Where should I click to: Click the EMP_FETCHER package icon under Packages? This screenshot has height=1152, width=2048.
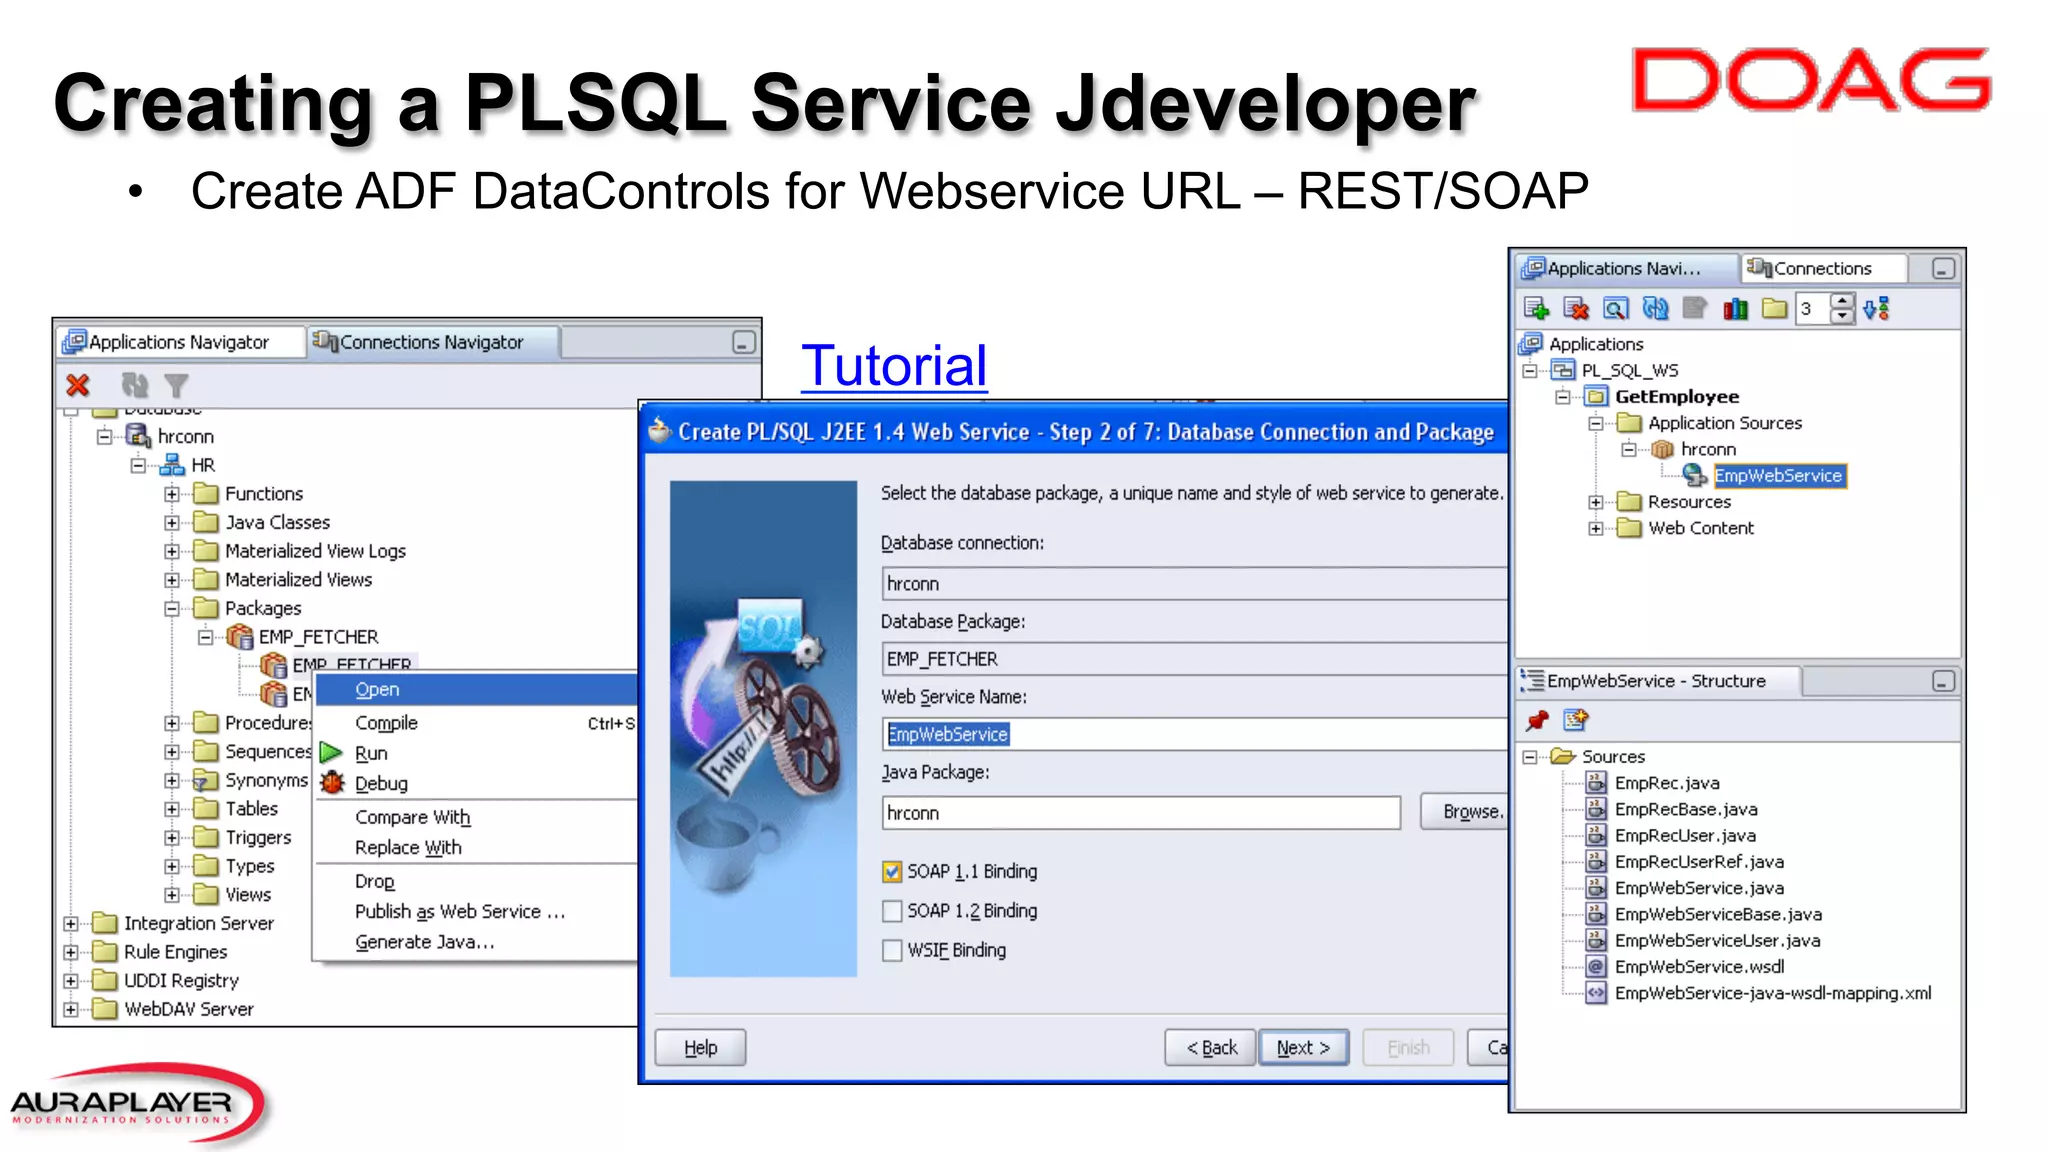[x=239, y=637]
